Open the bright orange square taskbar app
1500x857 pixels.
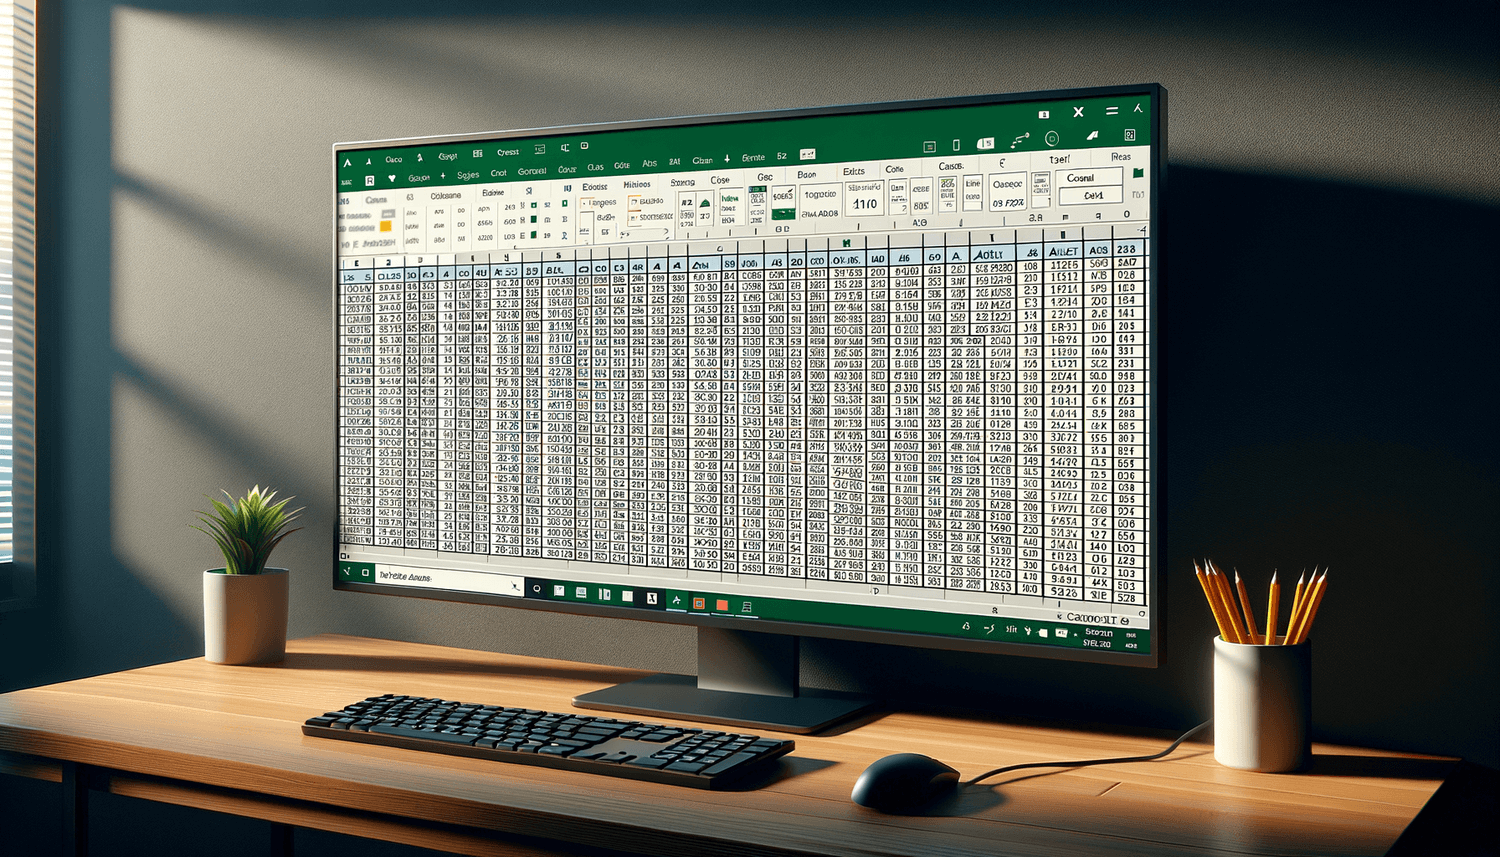tap(722, 605)
